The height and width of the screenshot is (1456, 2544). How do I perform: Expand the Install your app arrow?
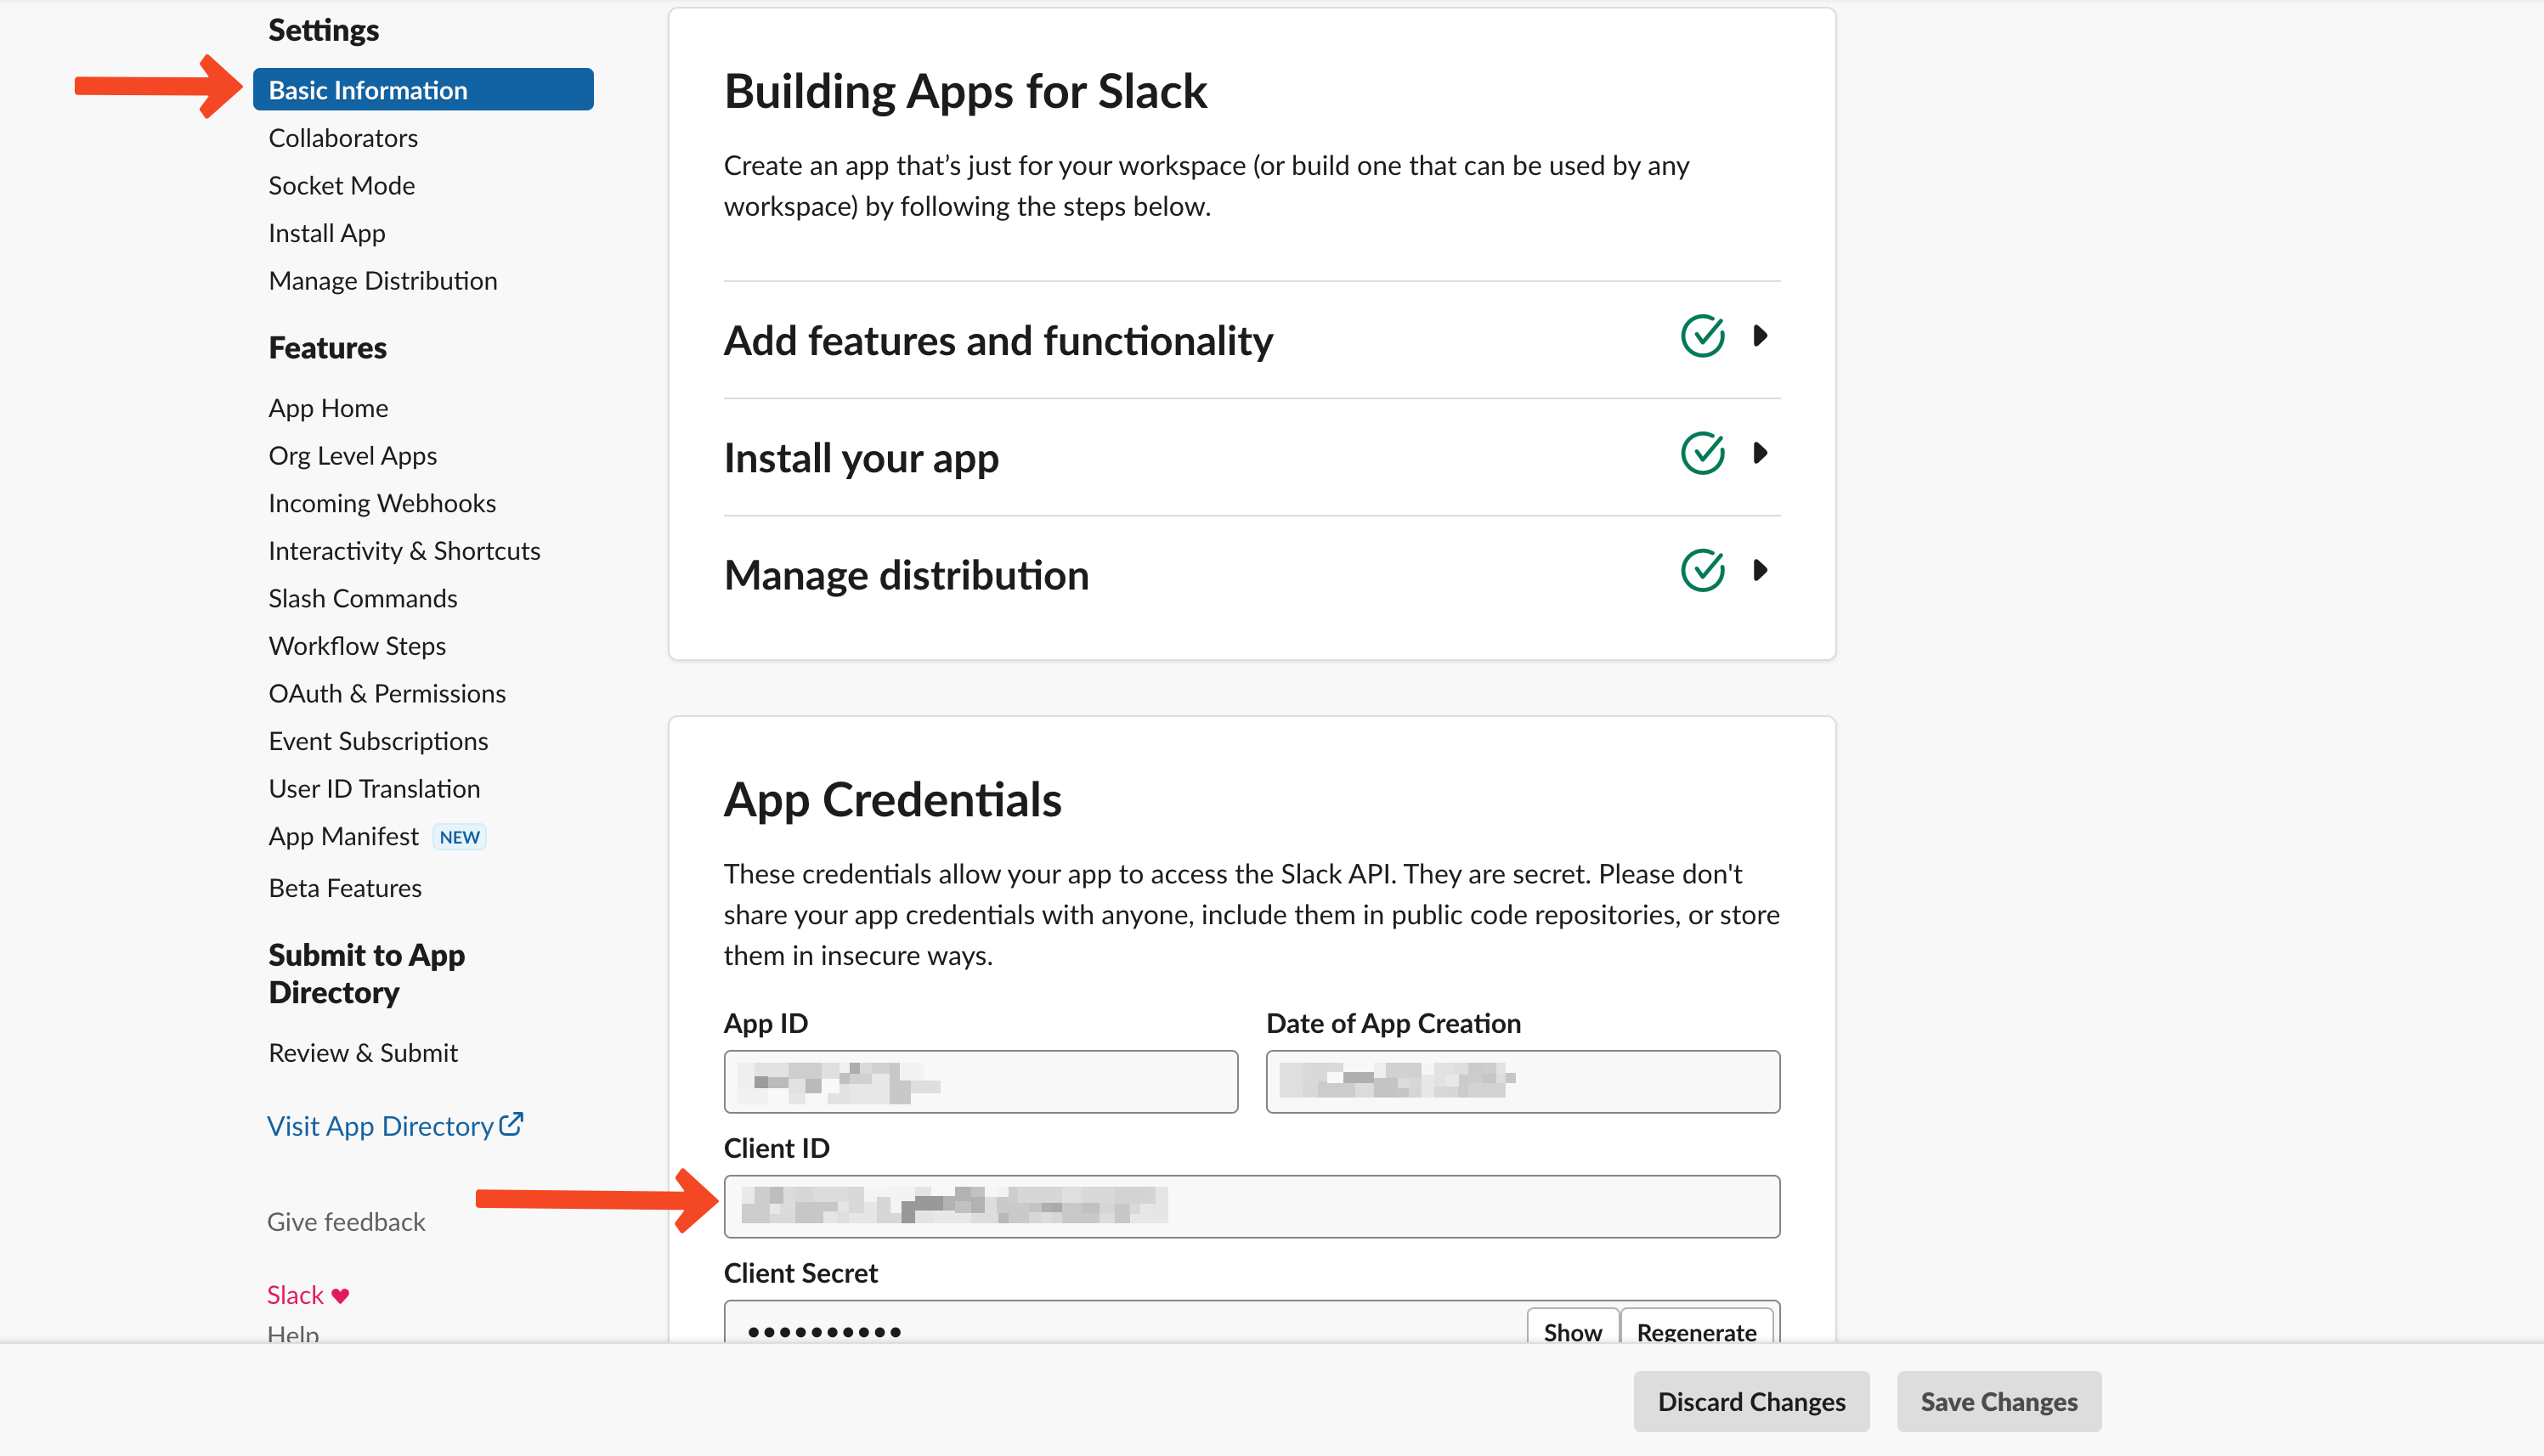(x=1761, y=454)
